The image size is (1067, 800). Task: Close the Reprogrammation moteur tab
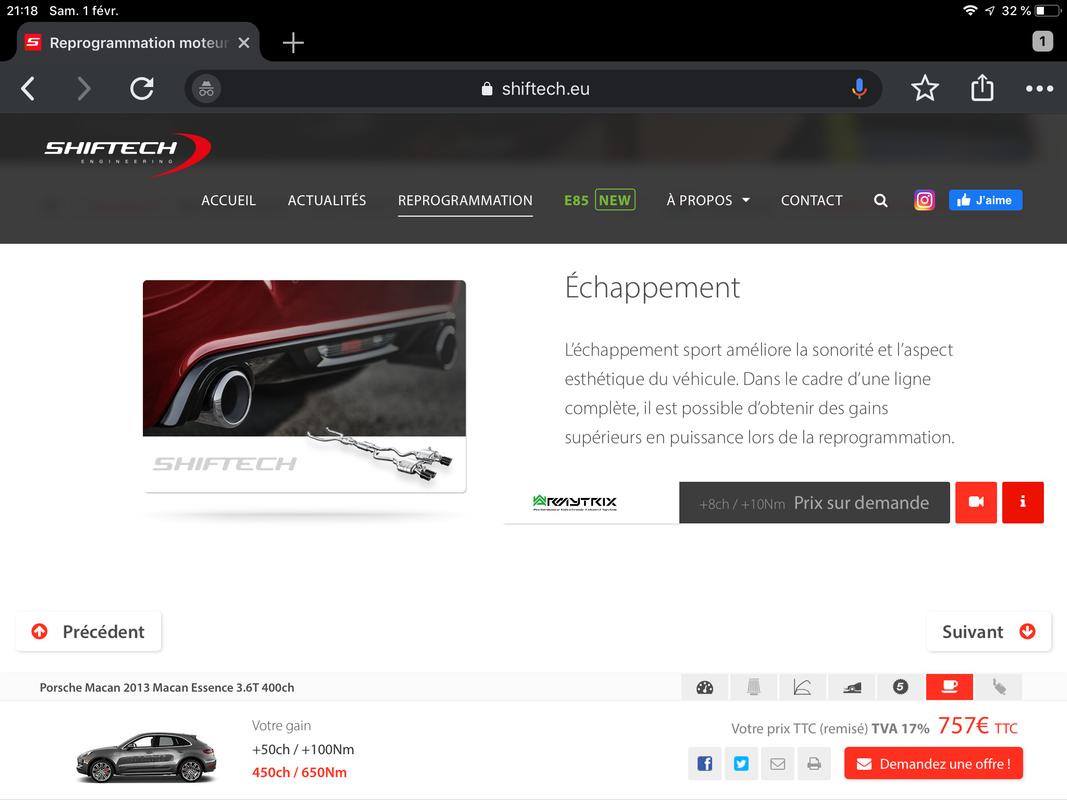[x=244, y=43]
